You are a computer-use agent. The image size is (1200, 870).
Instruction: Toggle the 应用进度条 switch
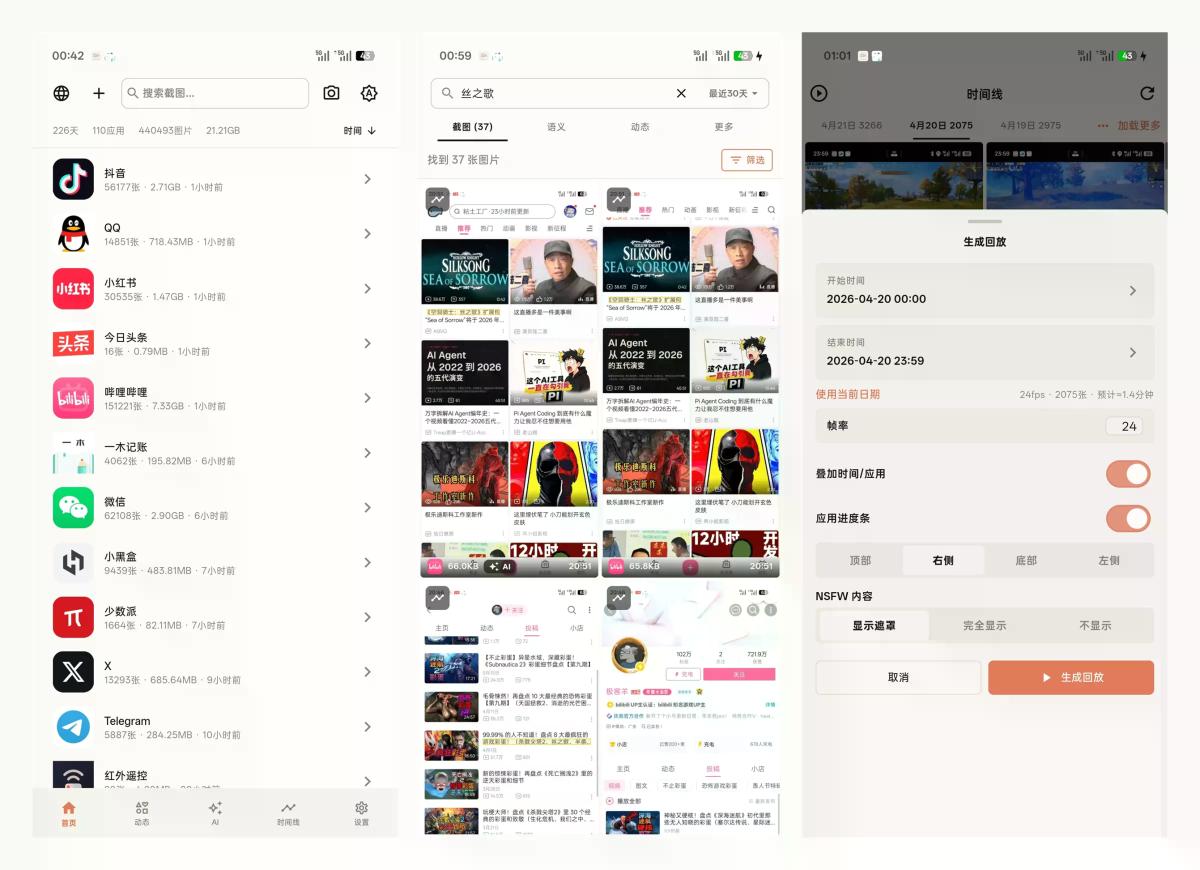click(1128, 519)
